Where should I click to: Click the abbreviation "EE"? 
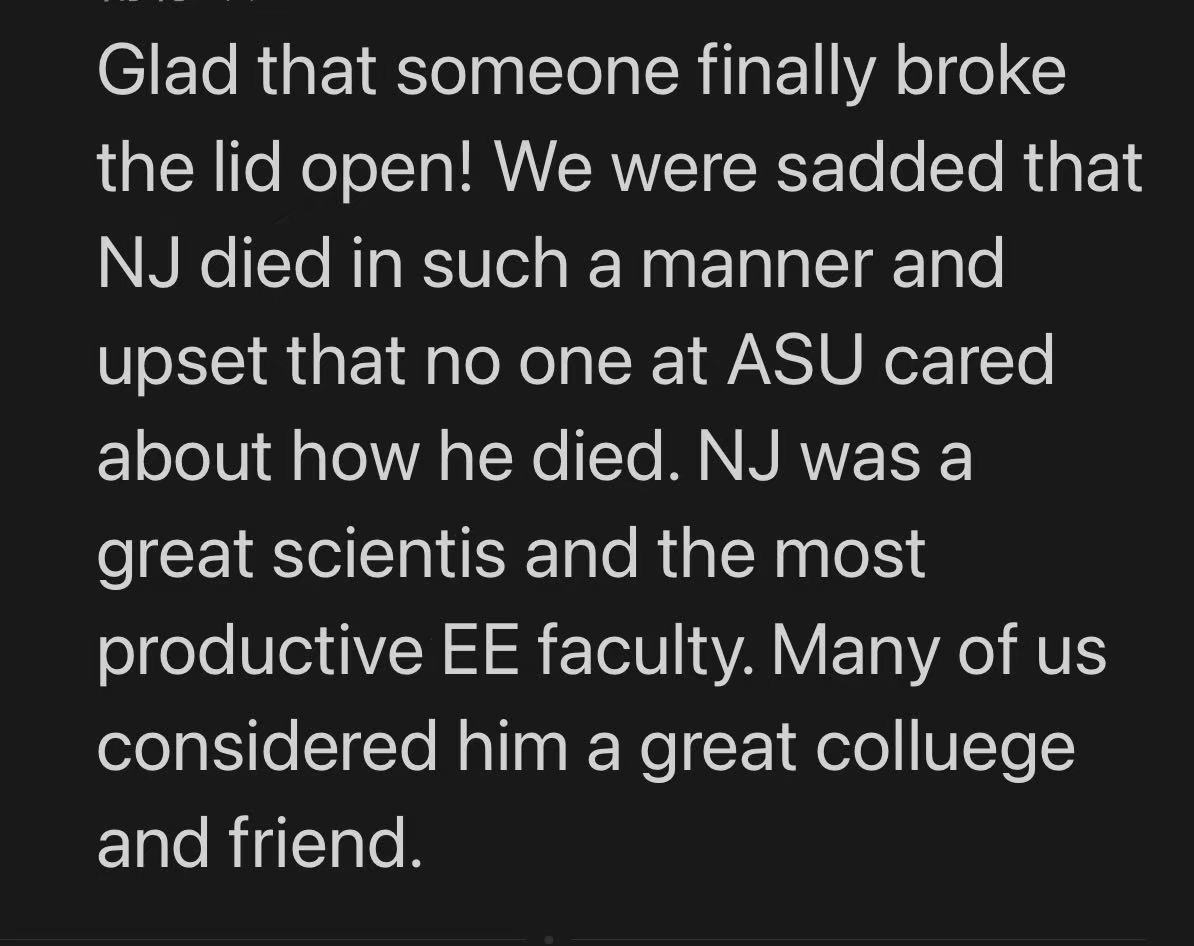click(487, 650)
